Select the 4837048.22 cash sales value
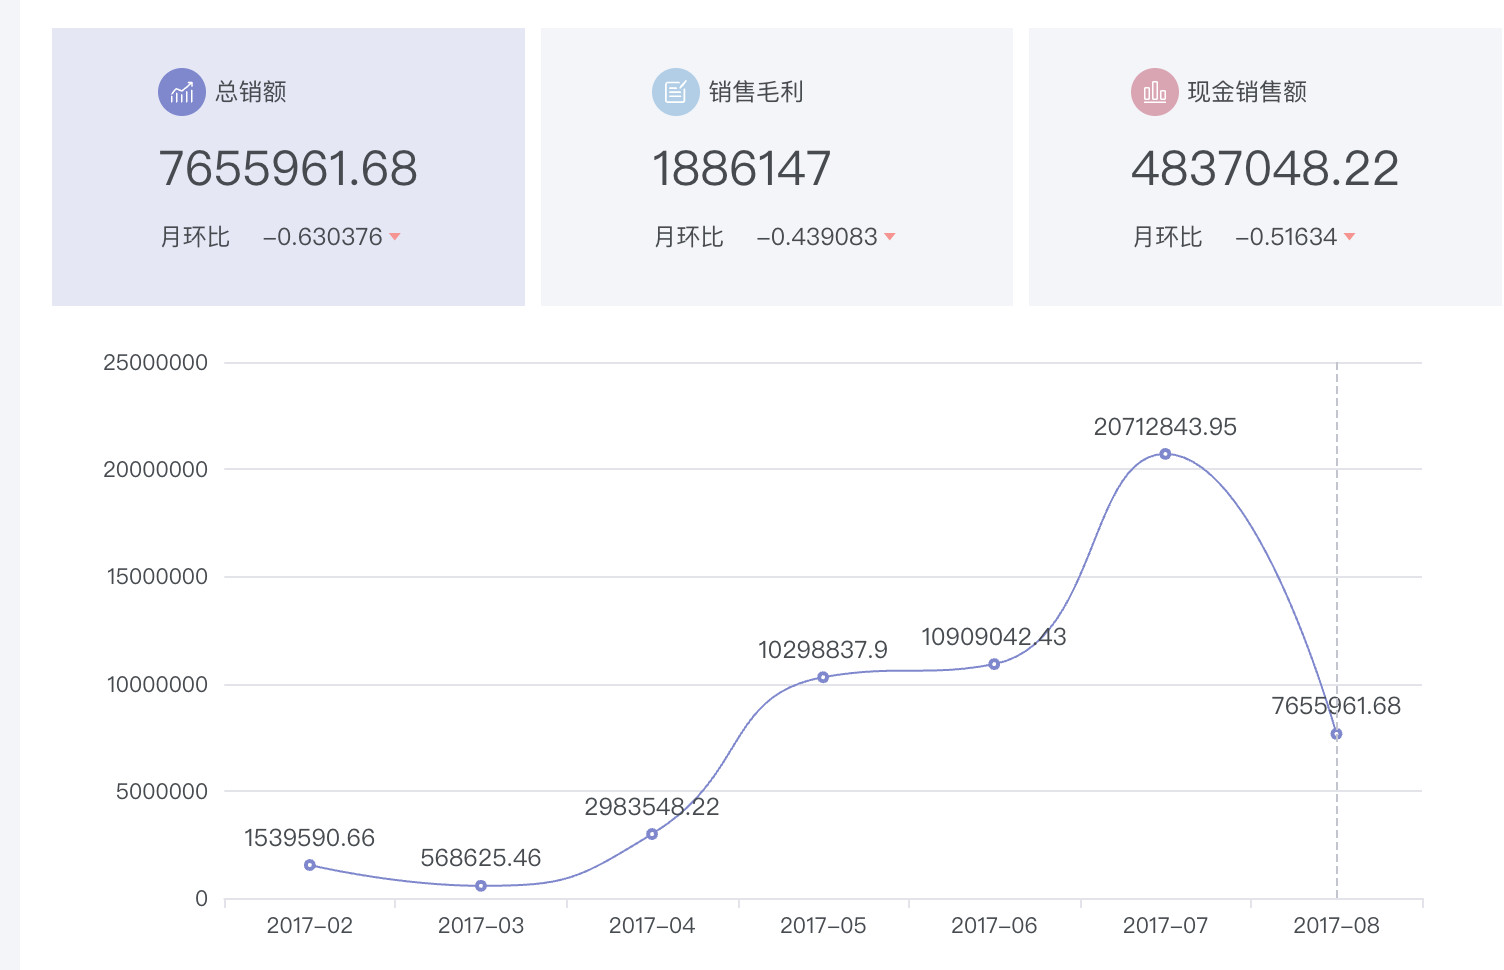This screenshot has width=1504, height=970. (x=1264, y=168)
